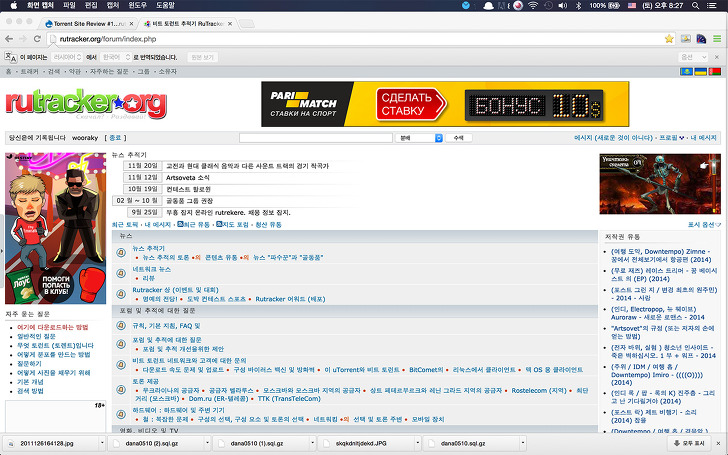728x455 pixels.
Task: Click the file icon of 2011126164128.jpg download
Action: click(10, 442)
